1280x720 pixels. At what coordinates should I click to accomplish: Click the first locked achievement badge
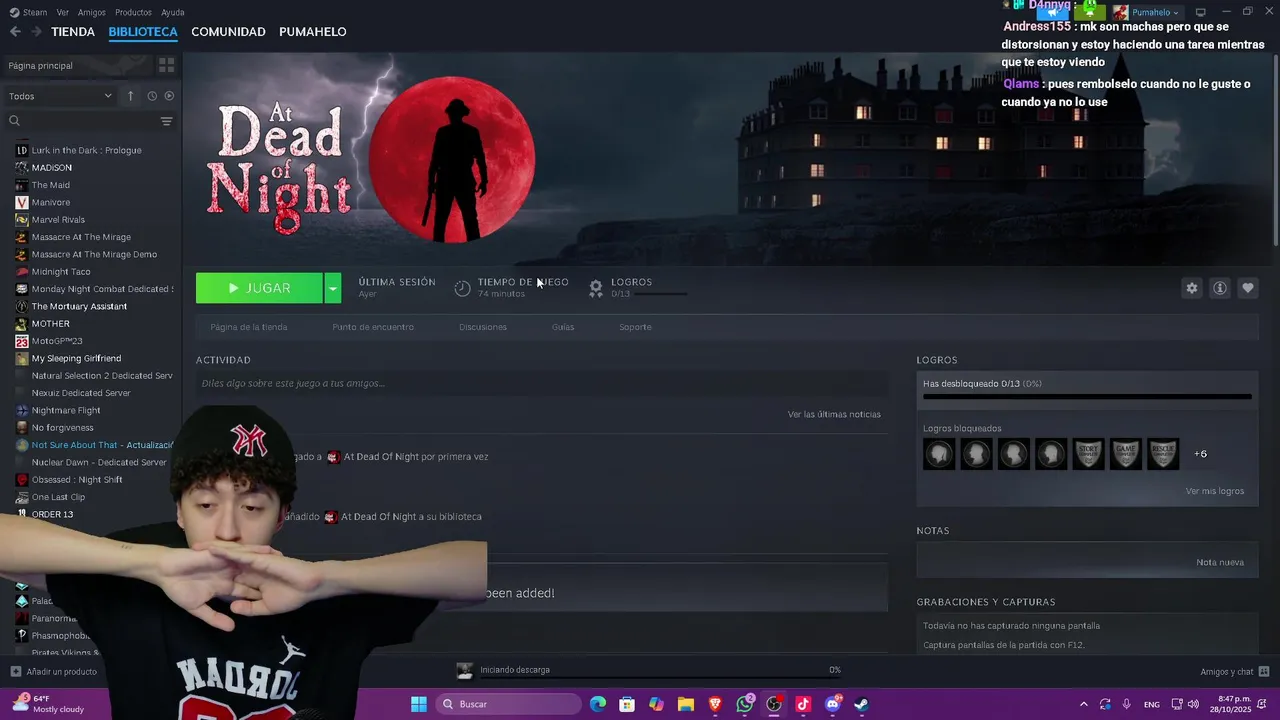pos(939,454)
